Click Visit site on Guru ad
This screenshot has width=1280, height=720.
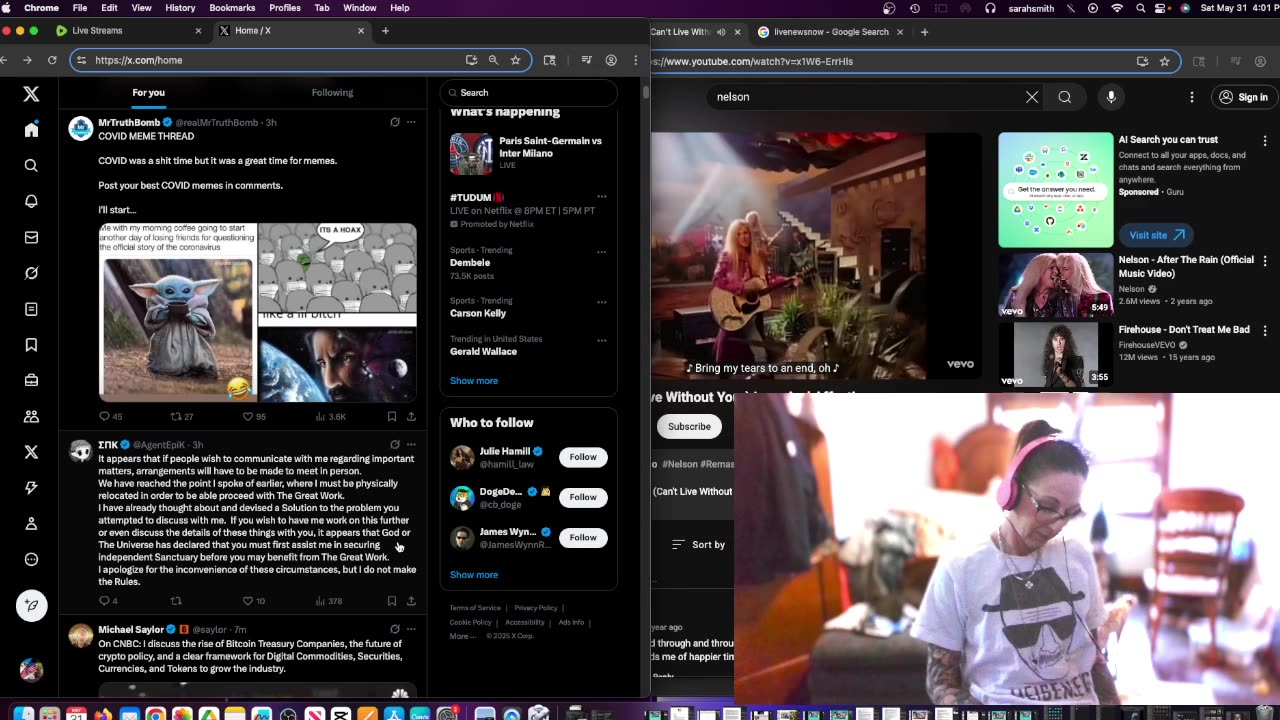coord(1156,235)
